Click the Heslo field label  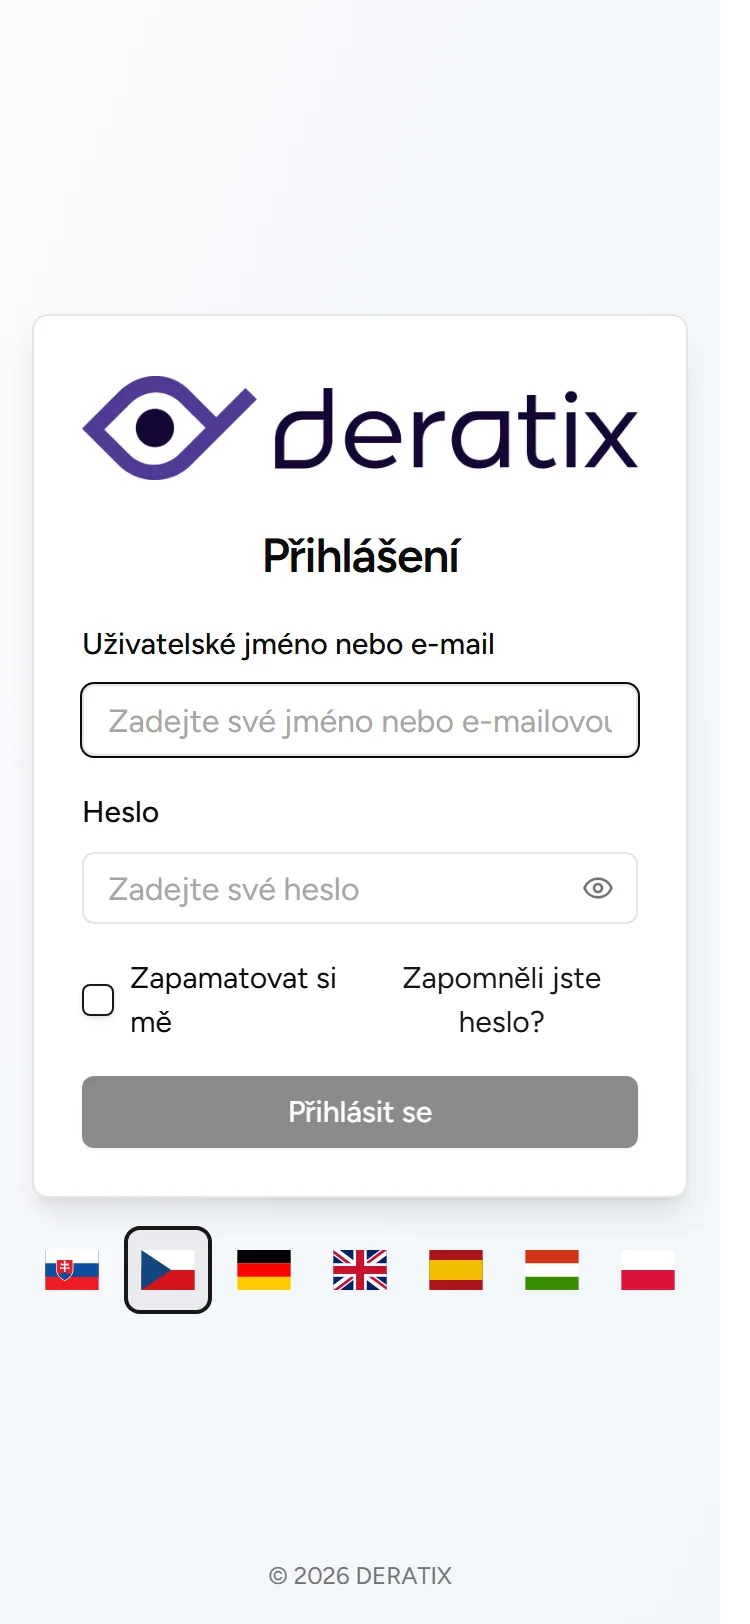point(120,812)
